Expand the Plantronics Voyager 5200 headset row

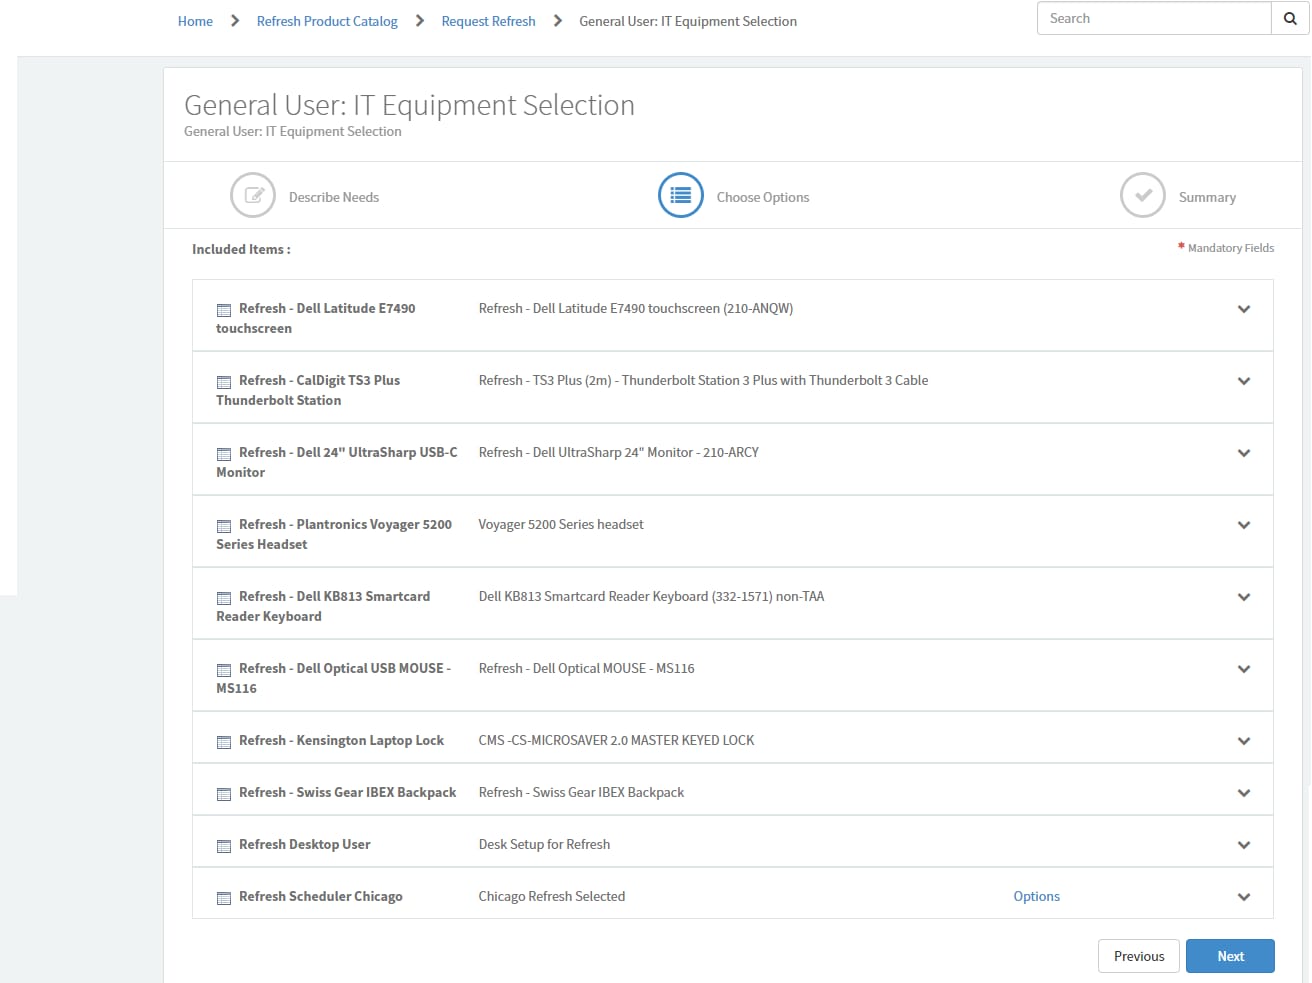click(x=1244, y=525)
